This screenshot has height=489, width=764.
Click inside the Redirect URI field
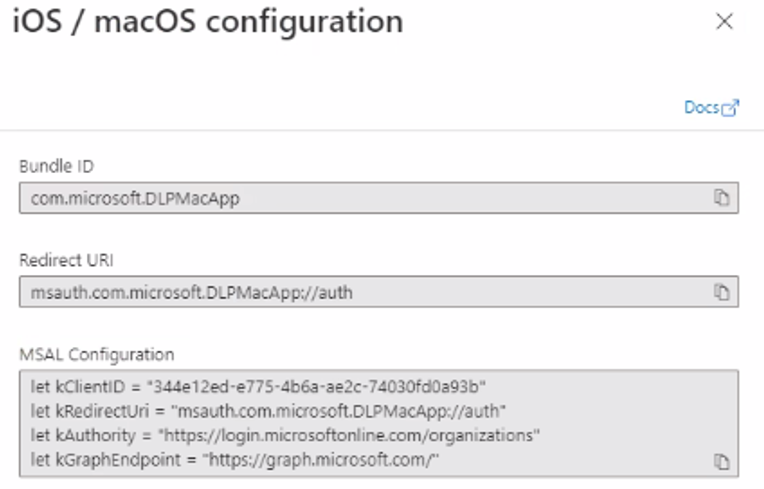(379, 292)
